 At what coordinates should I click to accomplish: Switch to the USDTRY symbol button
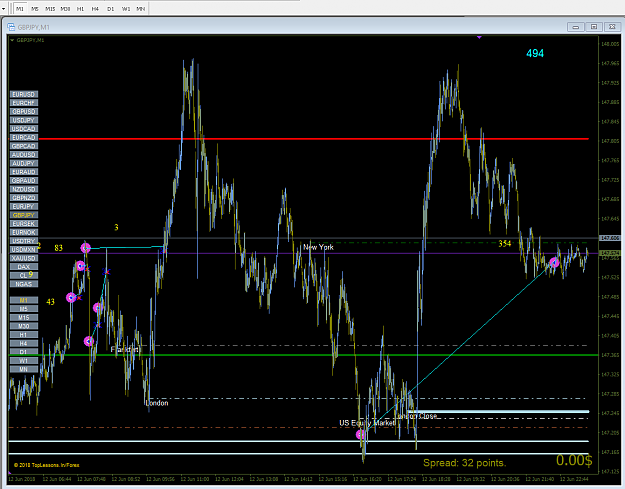[24, 241]
